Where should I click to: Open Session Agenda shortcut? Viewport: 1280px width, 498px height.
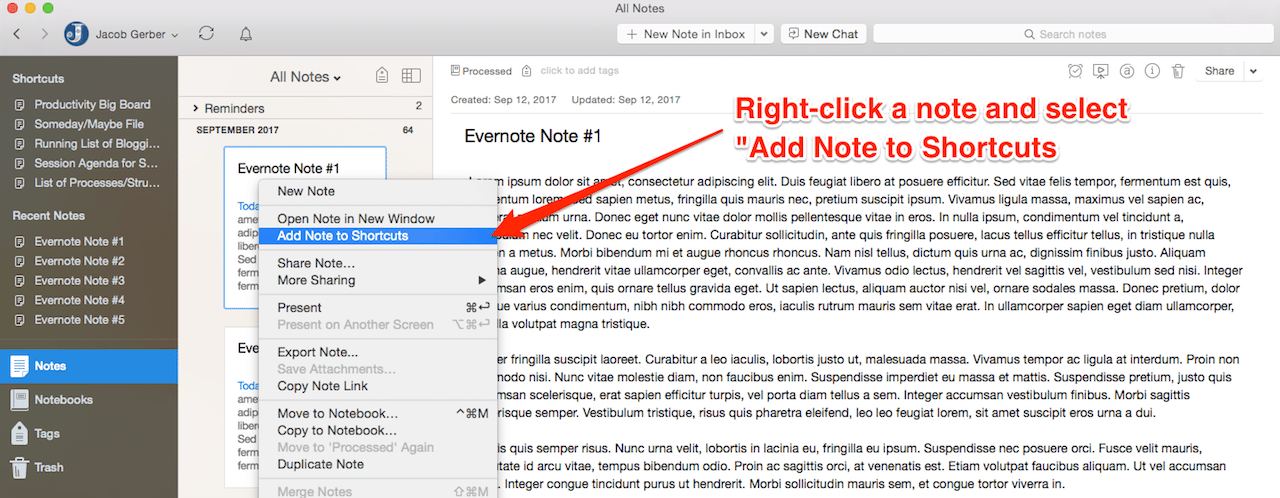pos(96,163)
